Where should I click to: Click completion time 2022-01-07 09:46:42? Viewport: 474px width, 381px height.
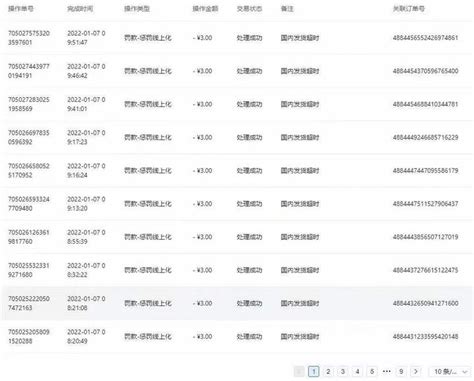point(86,71)
